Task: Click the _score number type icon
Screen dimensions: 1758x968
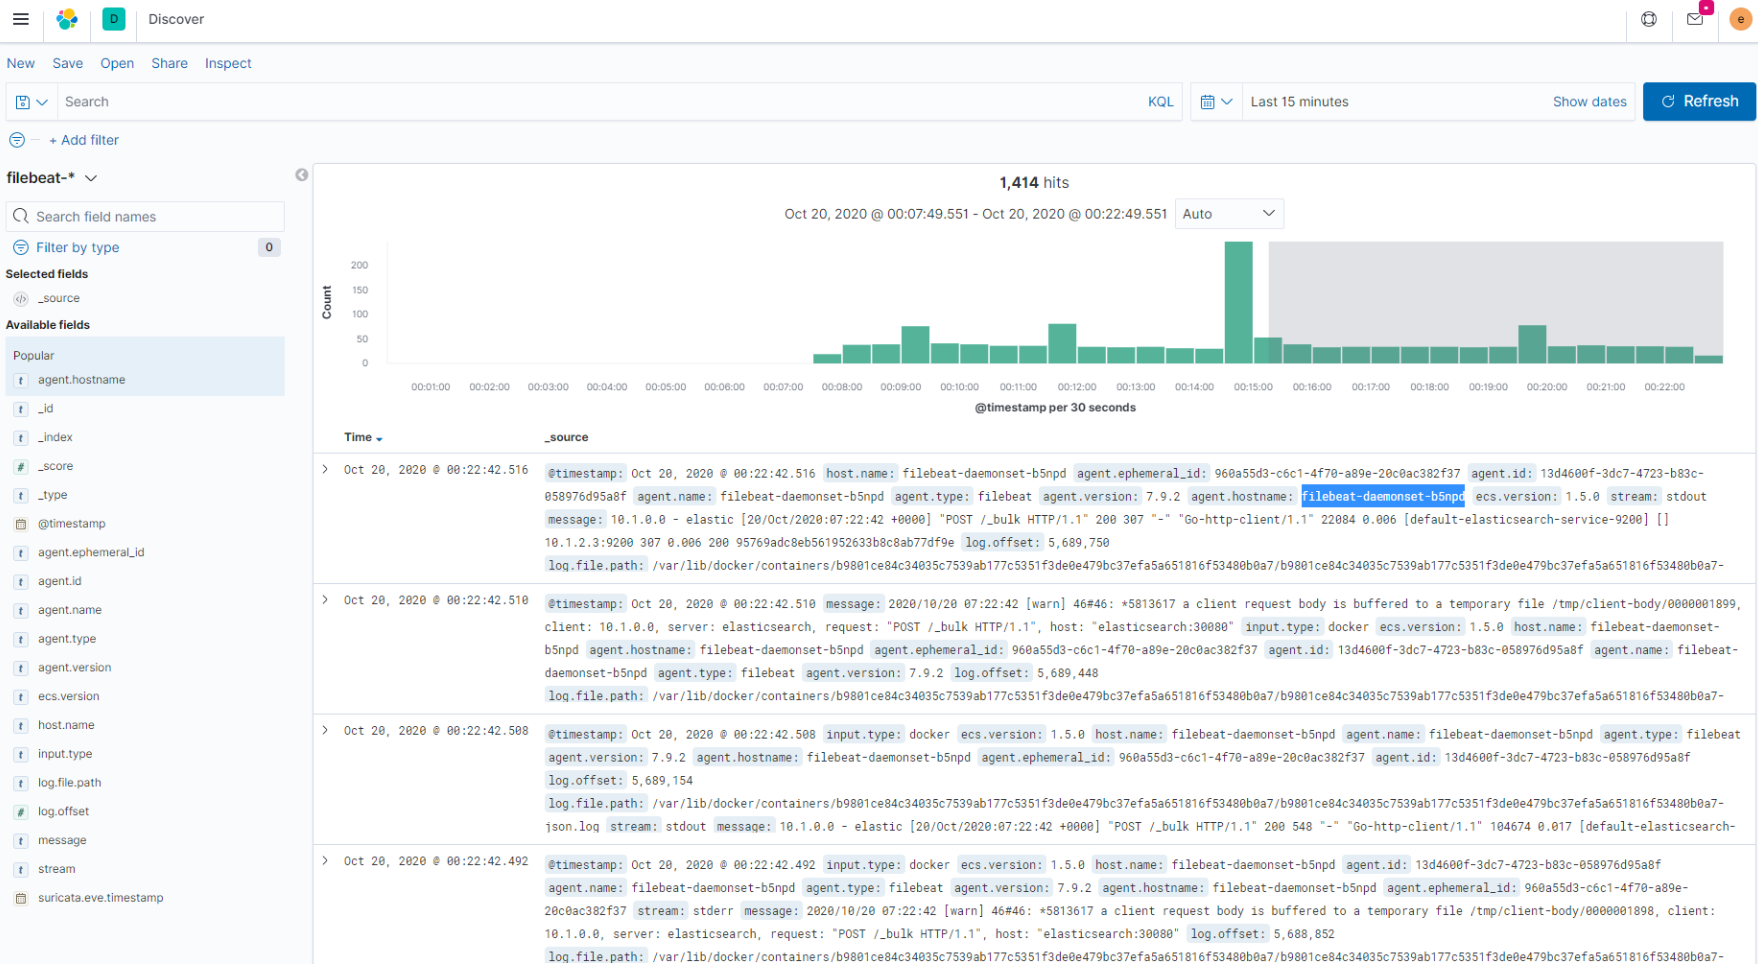Action: (20, 466)
